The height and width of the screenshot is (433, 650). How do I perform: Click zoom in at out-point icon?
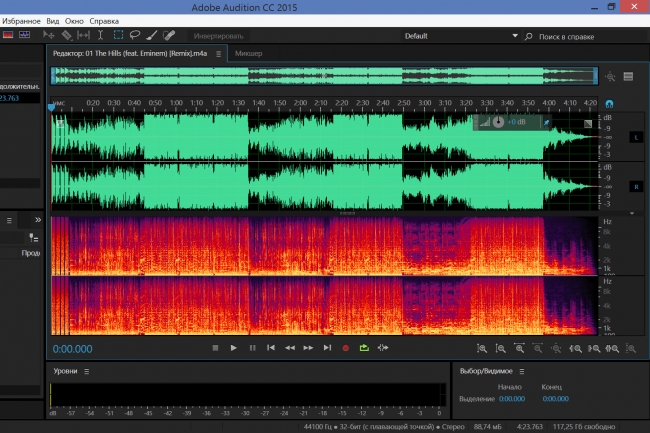(594, 348)
